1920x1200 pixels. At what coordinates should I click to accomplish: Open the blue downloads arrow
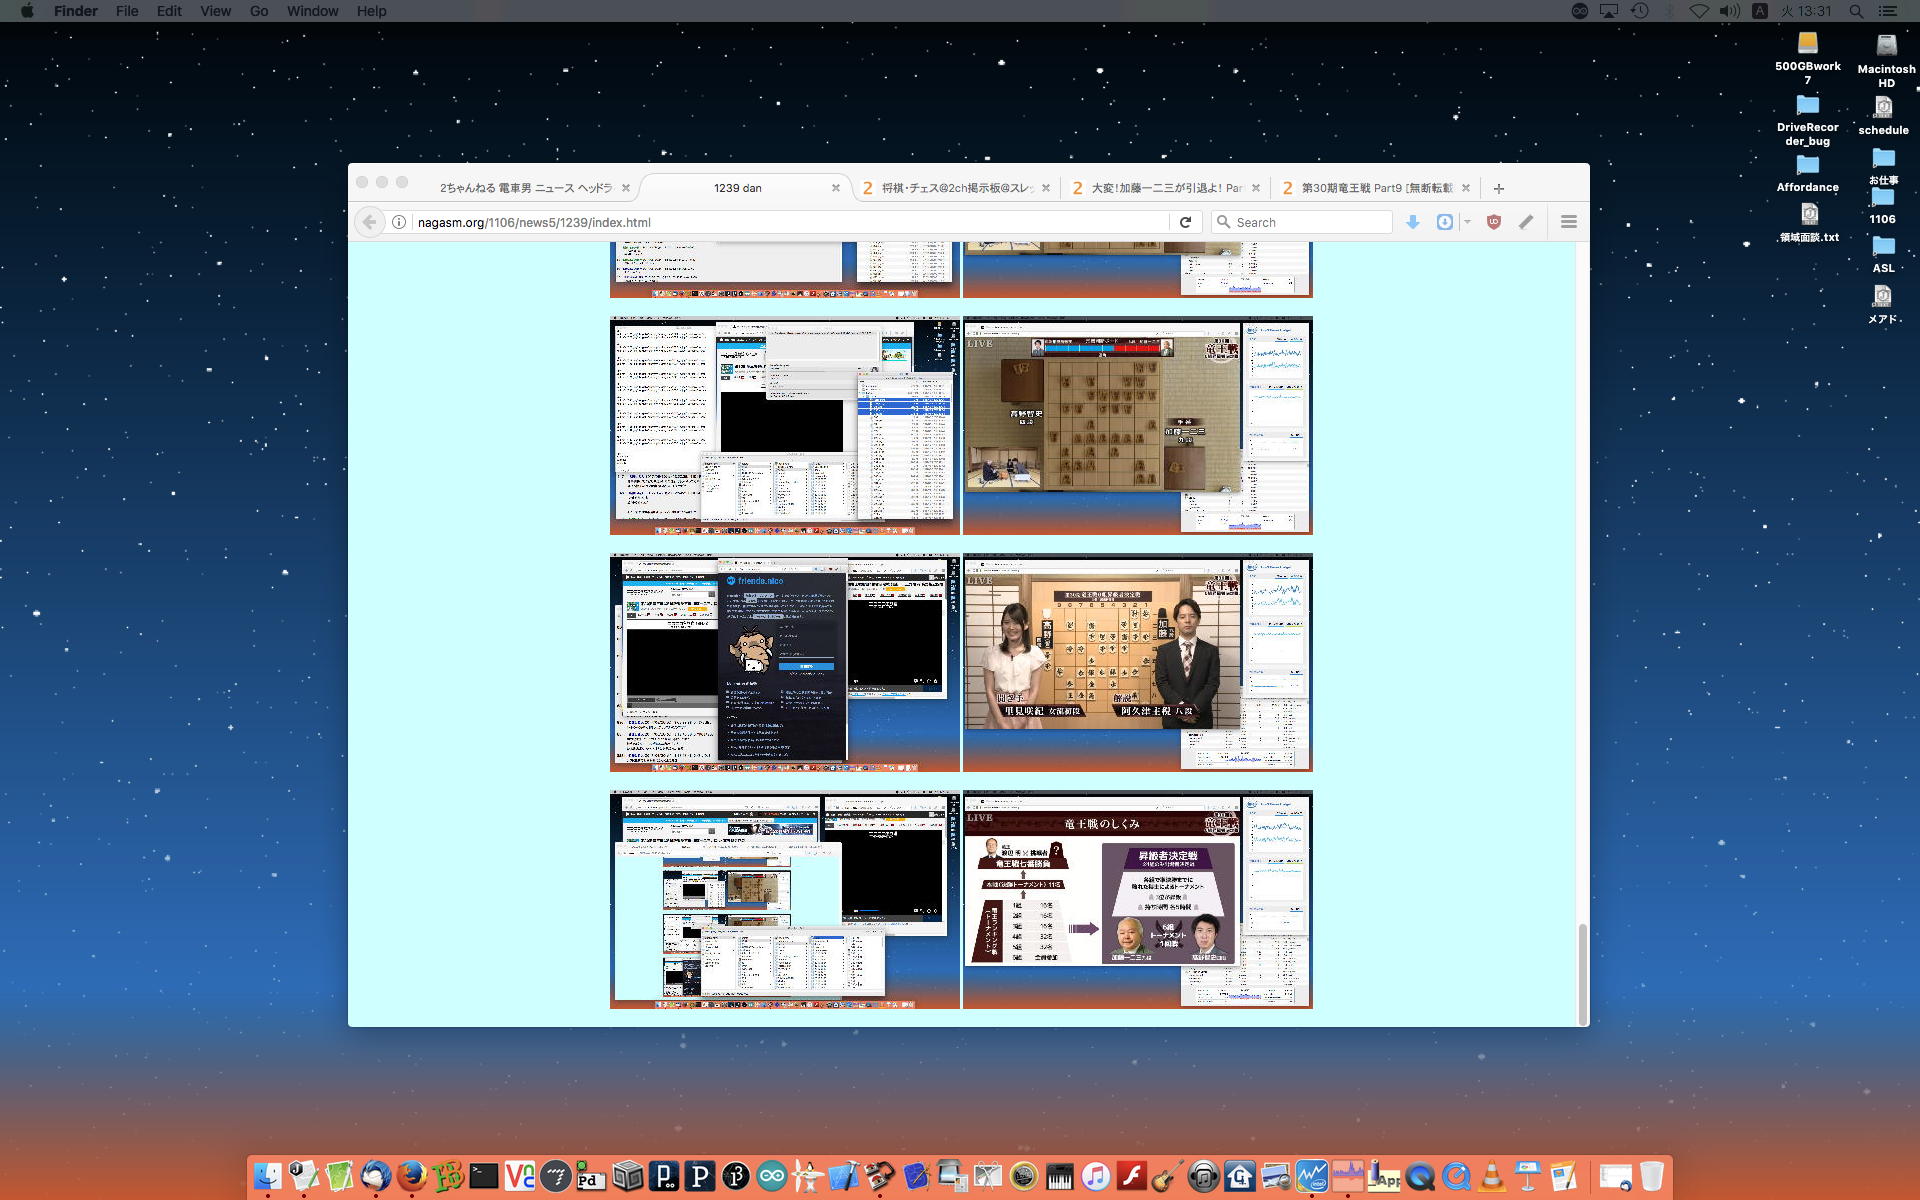(1413, 222)
